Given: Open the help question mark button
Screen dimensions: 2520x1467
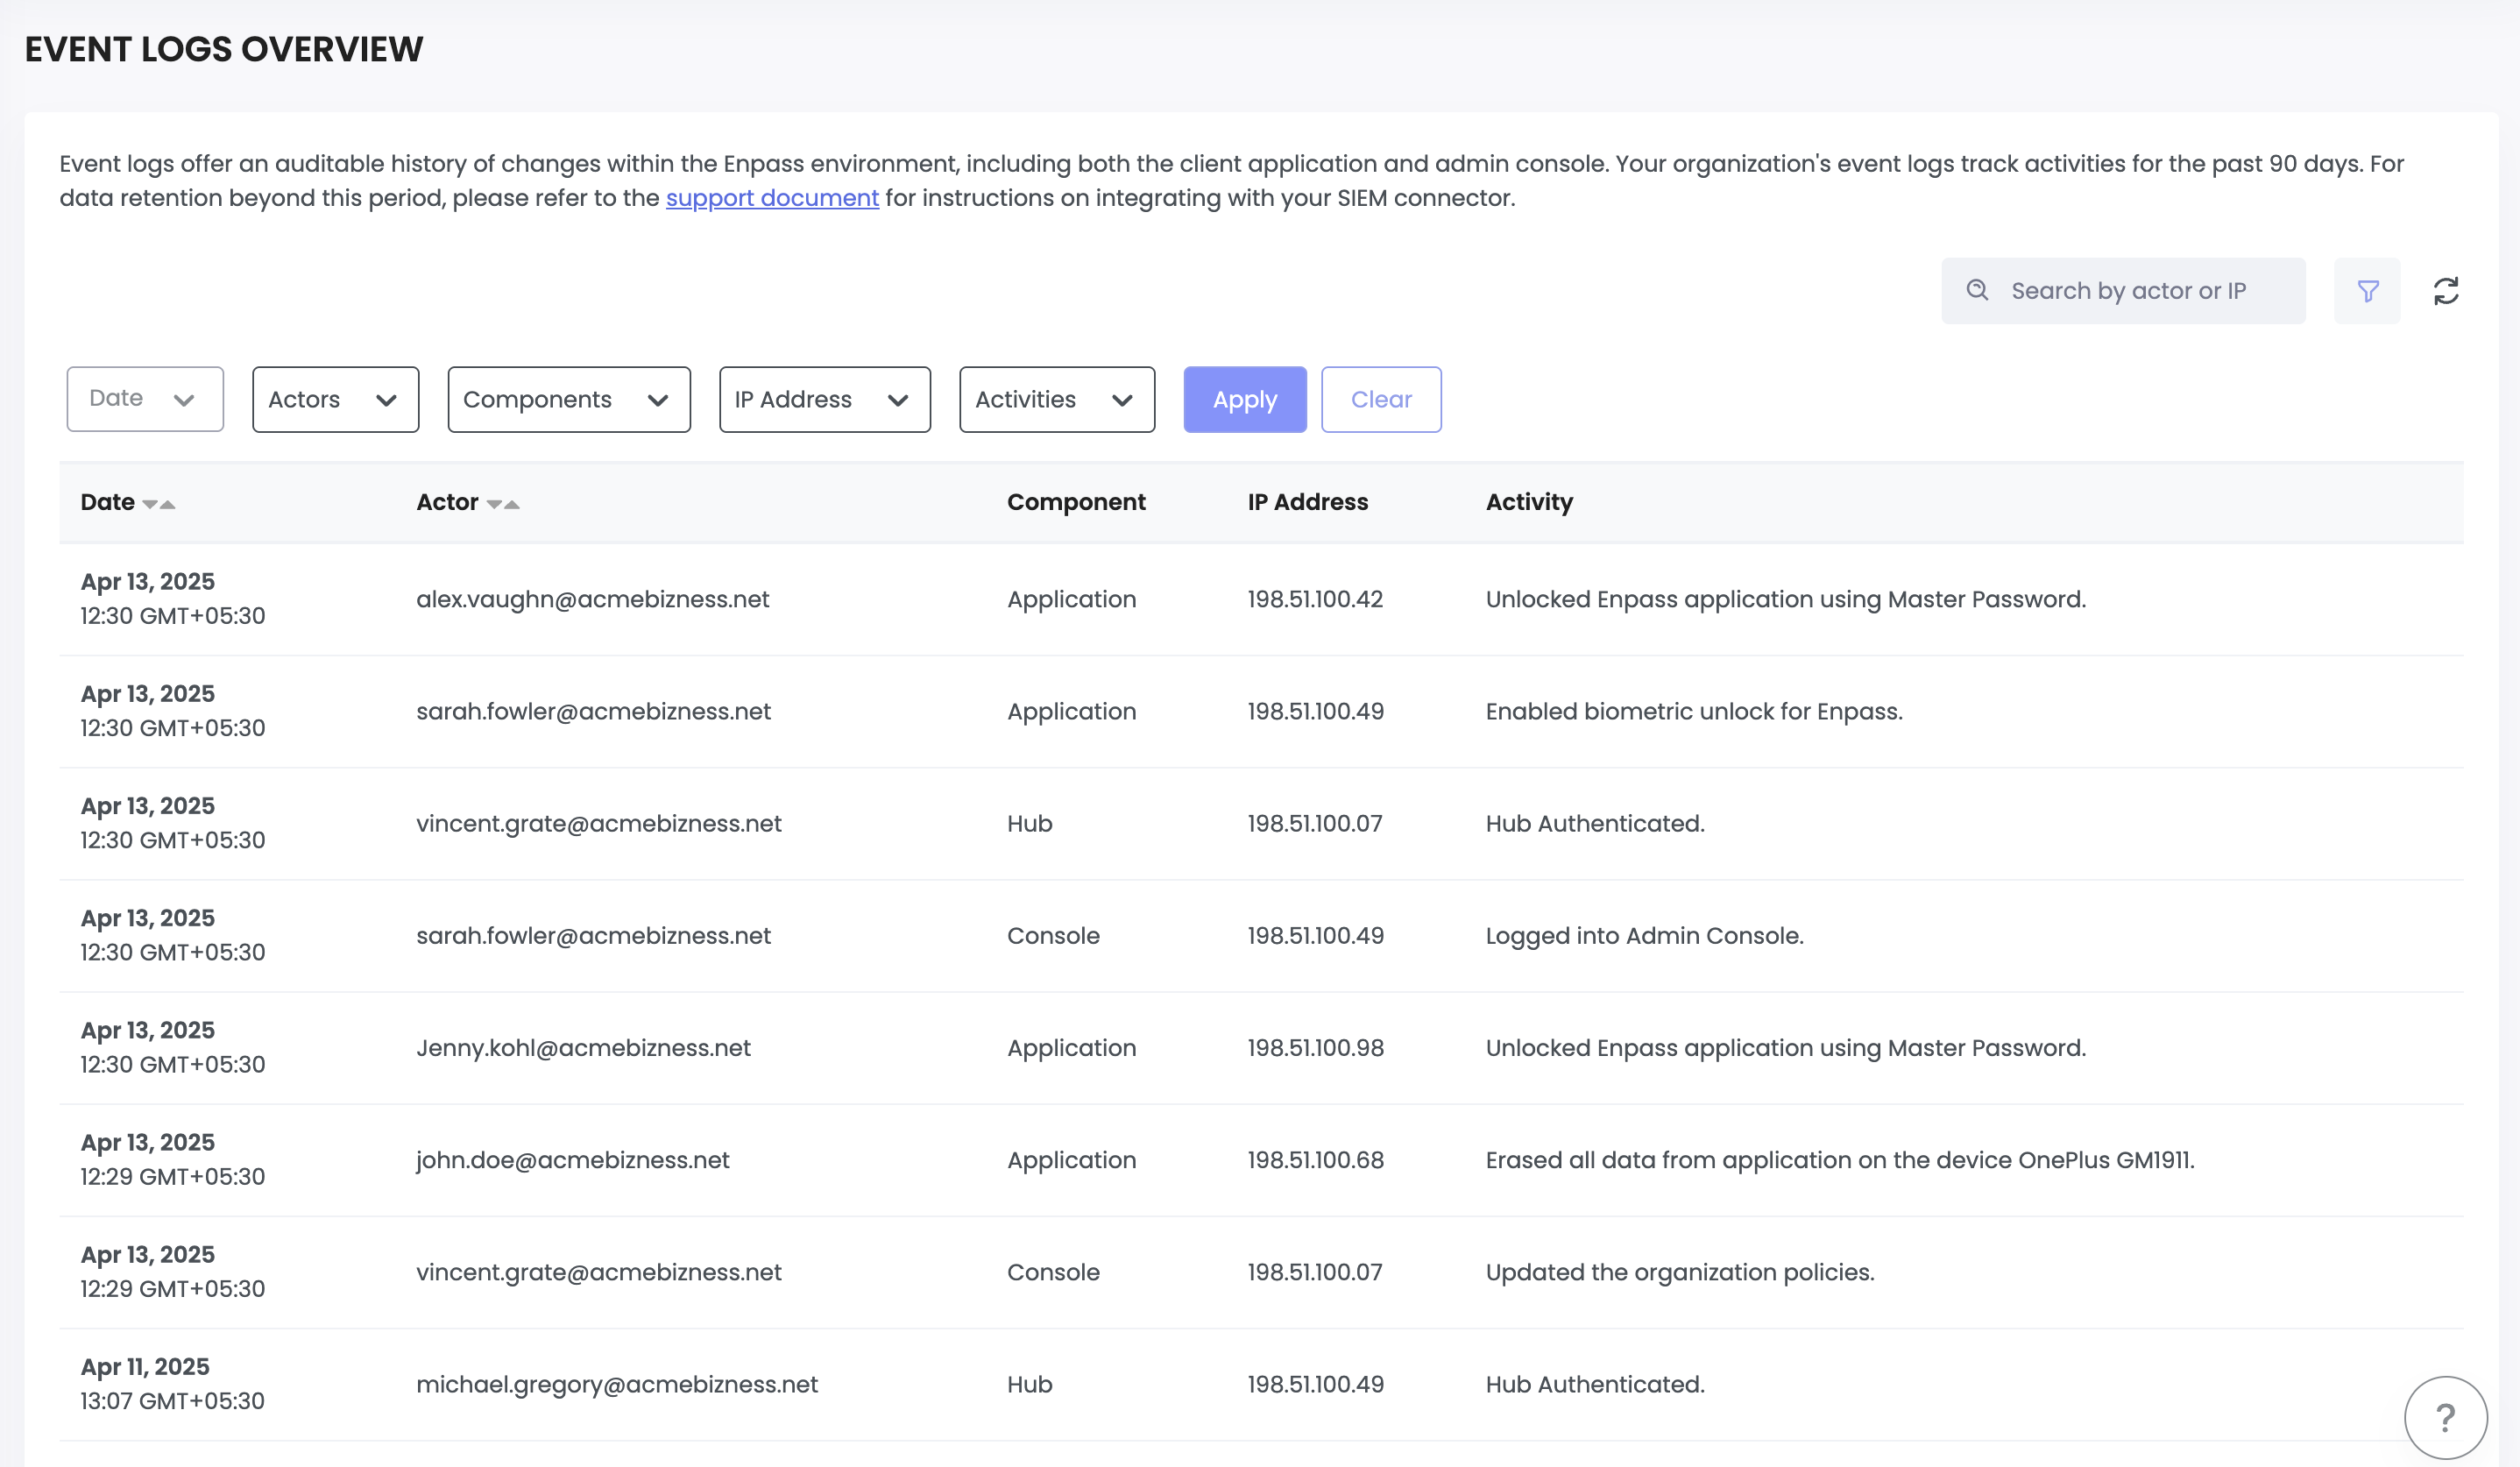Looking at the screenshot, I should pos(2445,1417).
